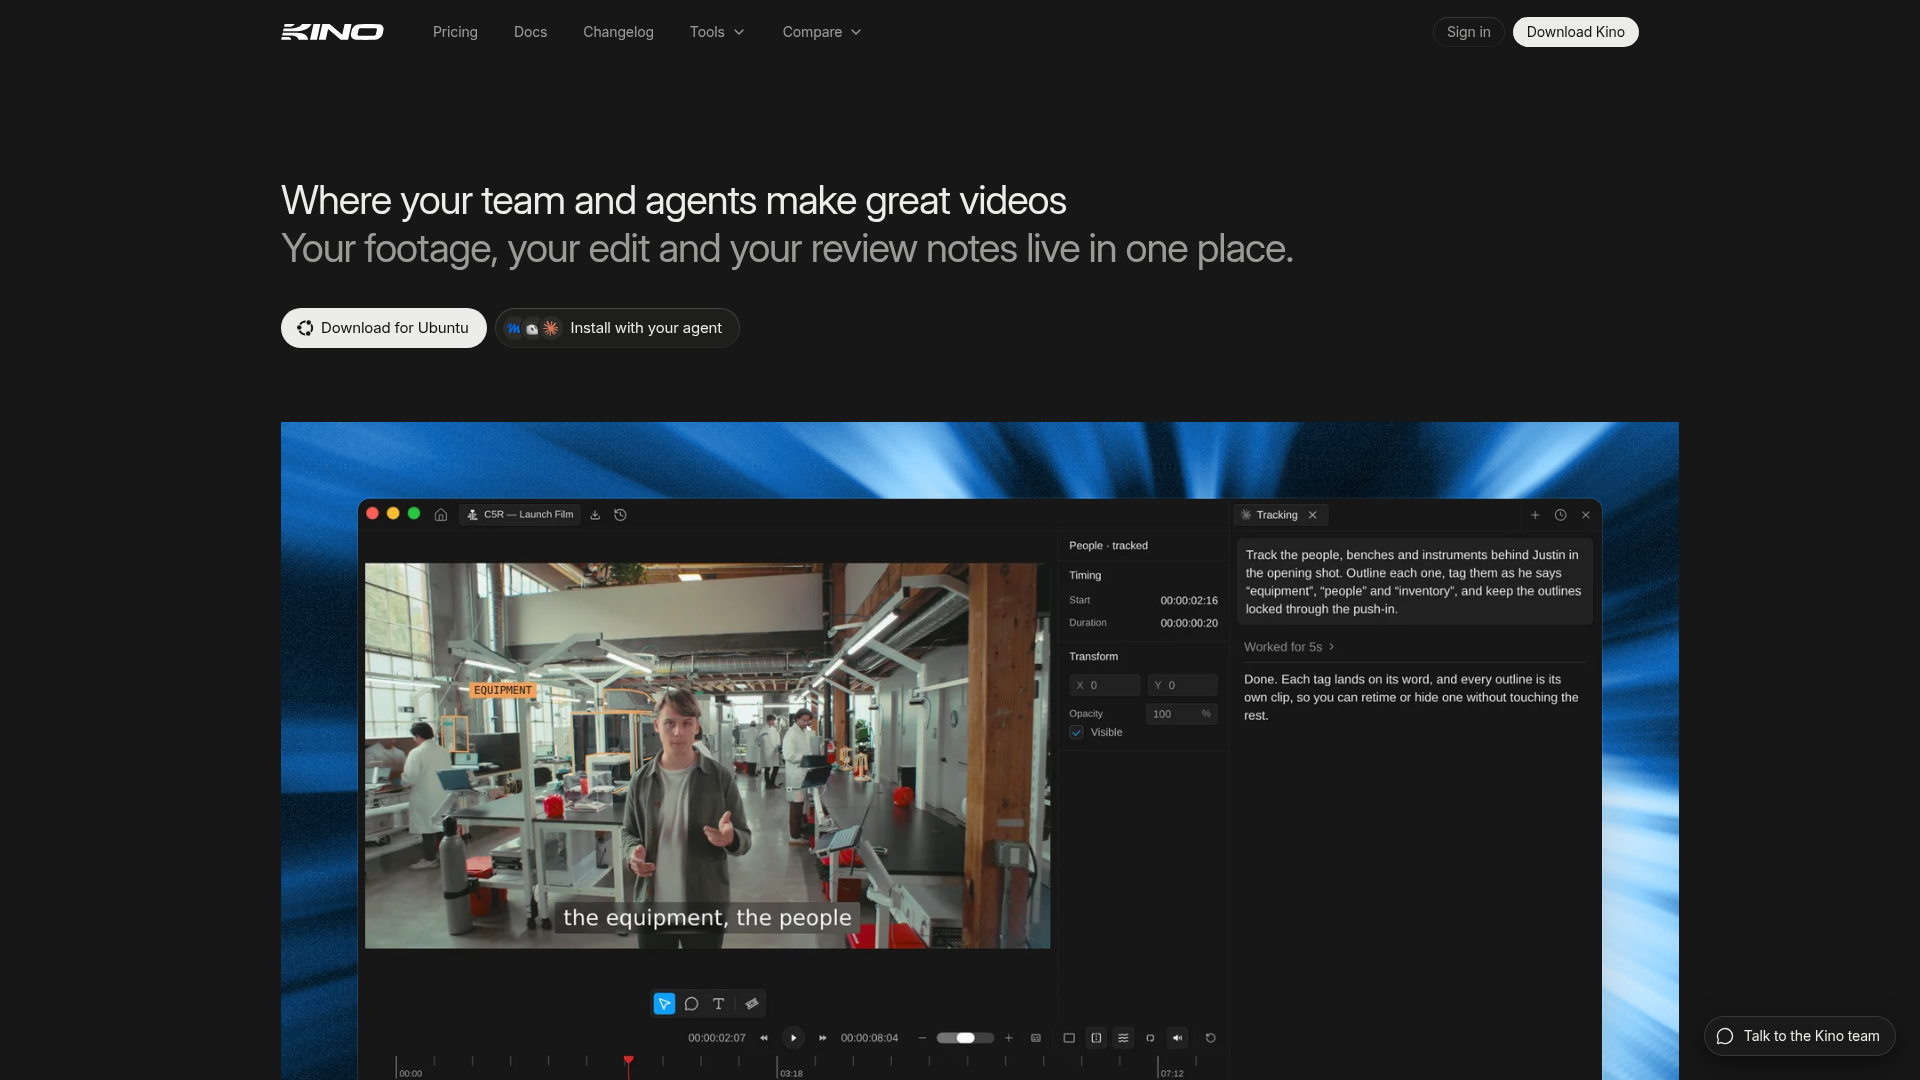Image resolution: width=1920 pixels, height=1080 pixels.
Task: Select the razor cut tool
Action: [752, 1003]
